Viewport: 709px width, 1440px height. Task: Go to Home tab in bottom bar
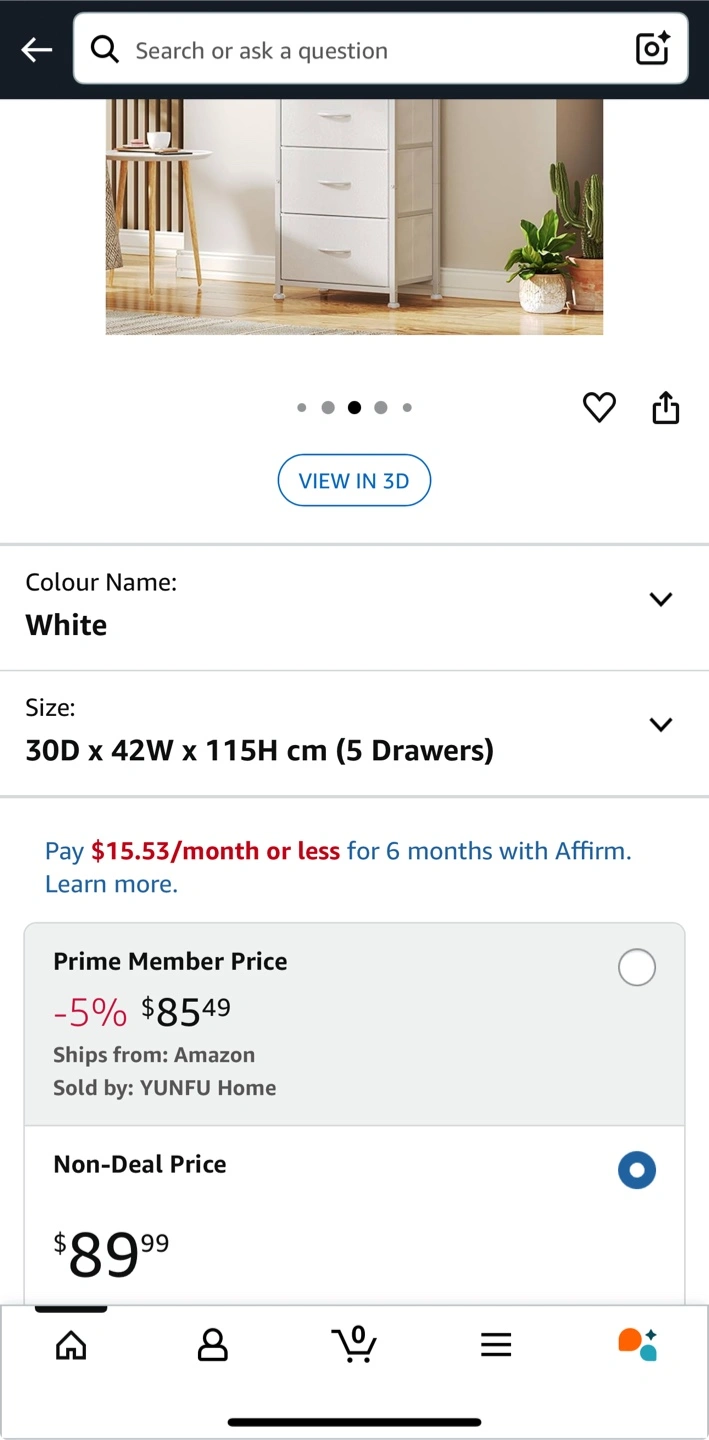71,1345
